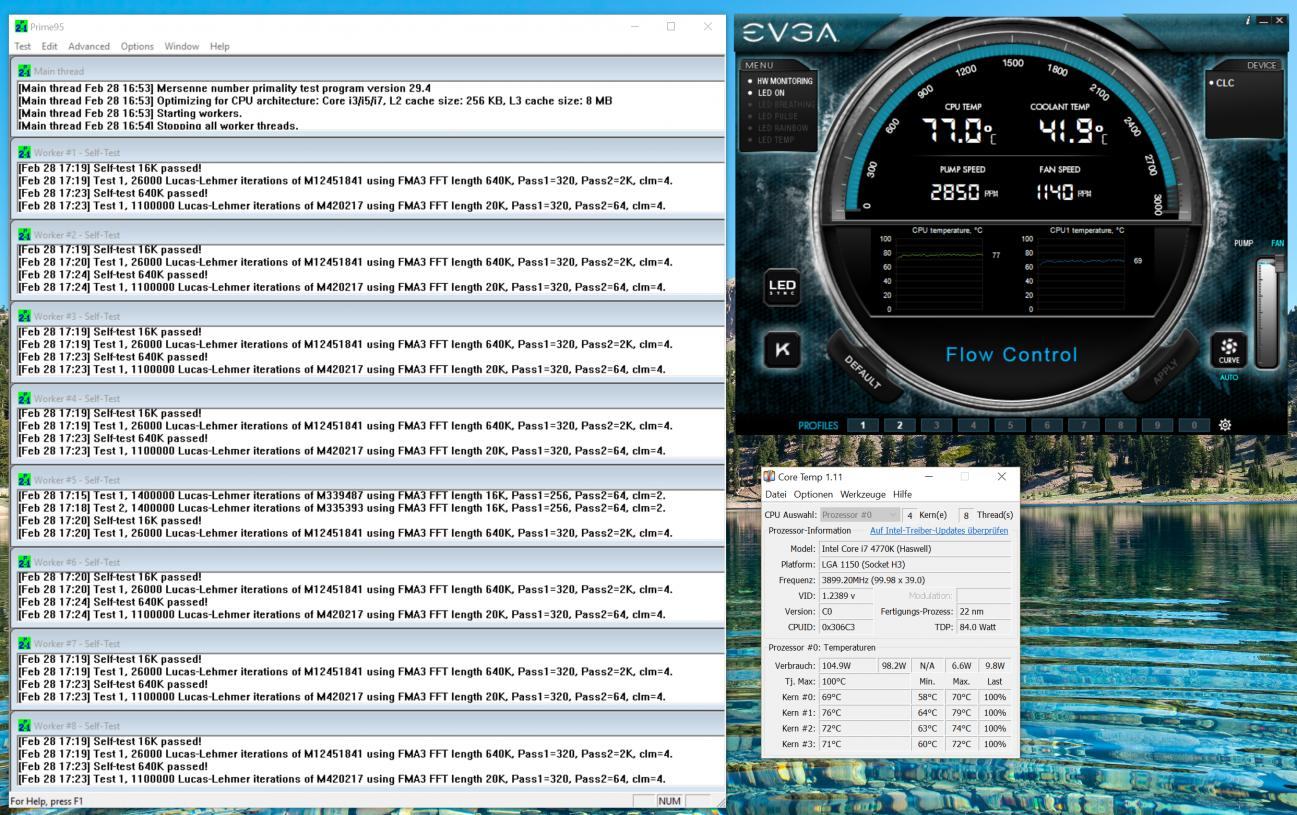Click the 'Intel Core i7 4770K (Haswell)' model field
This screenshot has width=1297, height=815.
914,549
